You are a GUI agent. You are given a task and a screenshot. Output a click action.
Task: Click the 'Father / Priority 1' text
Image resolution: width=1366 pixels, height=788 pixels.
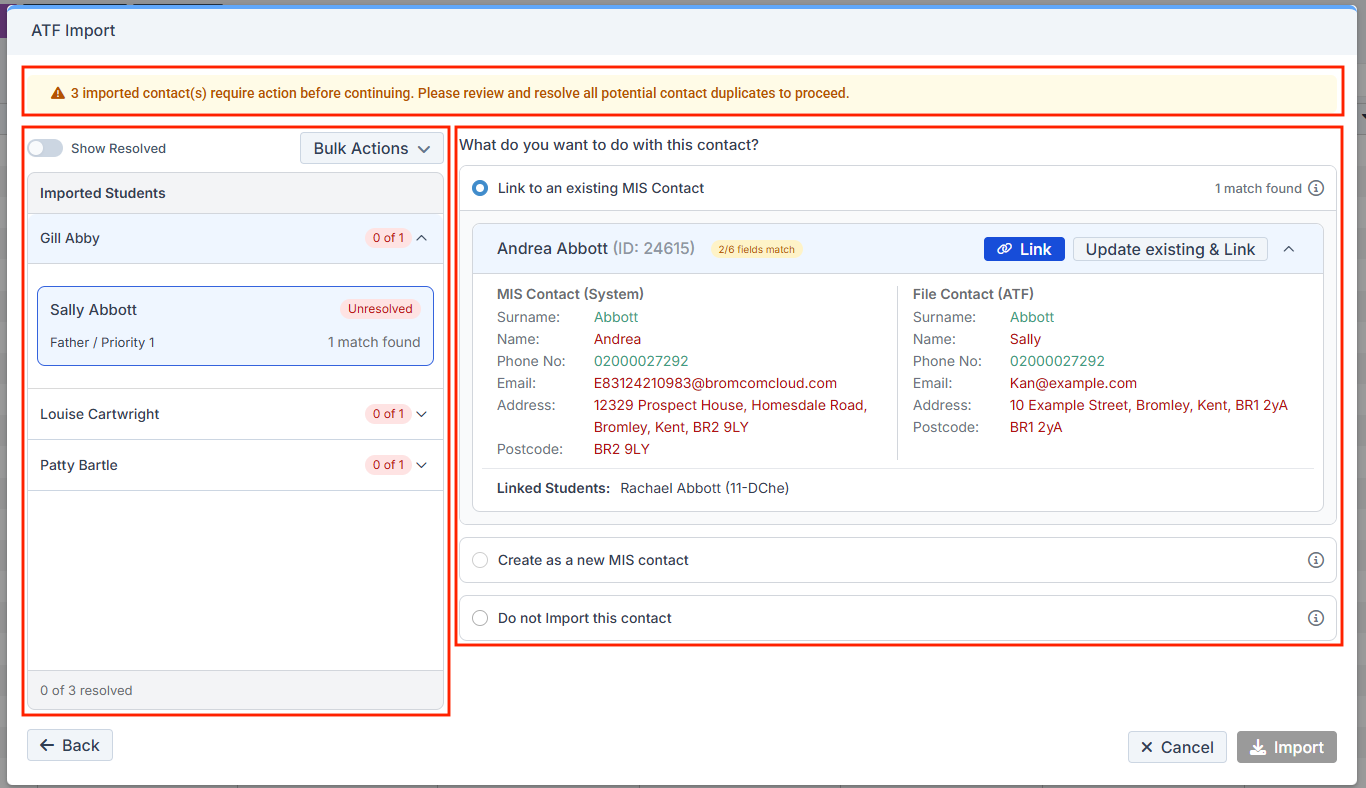pos(102,342)
